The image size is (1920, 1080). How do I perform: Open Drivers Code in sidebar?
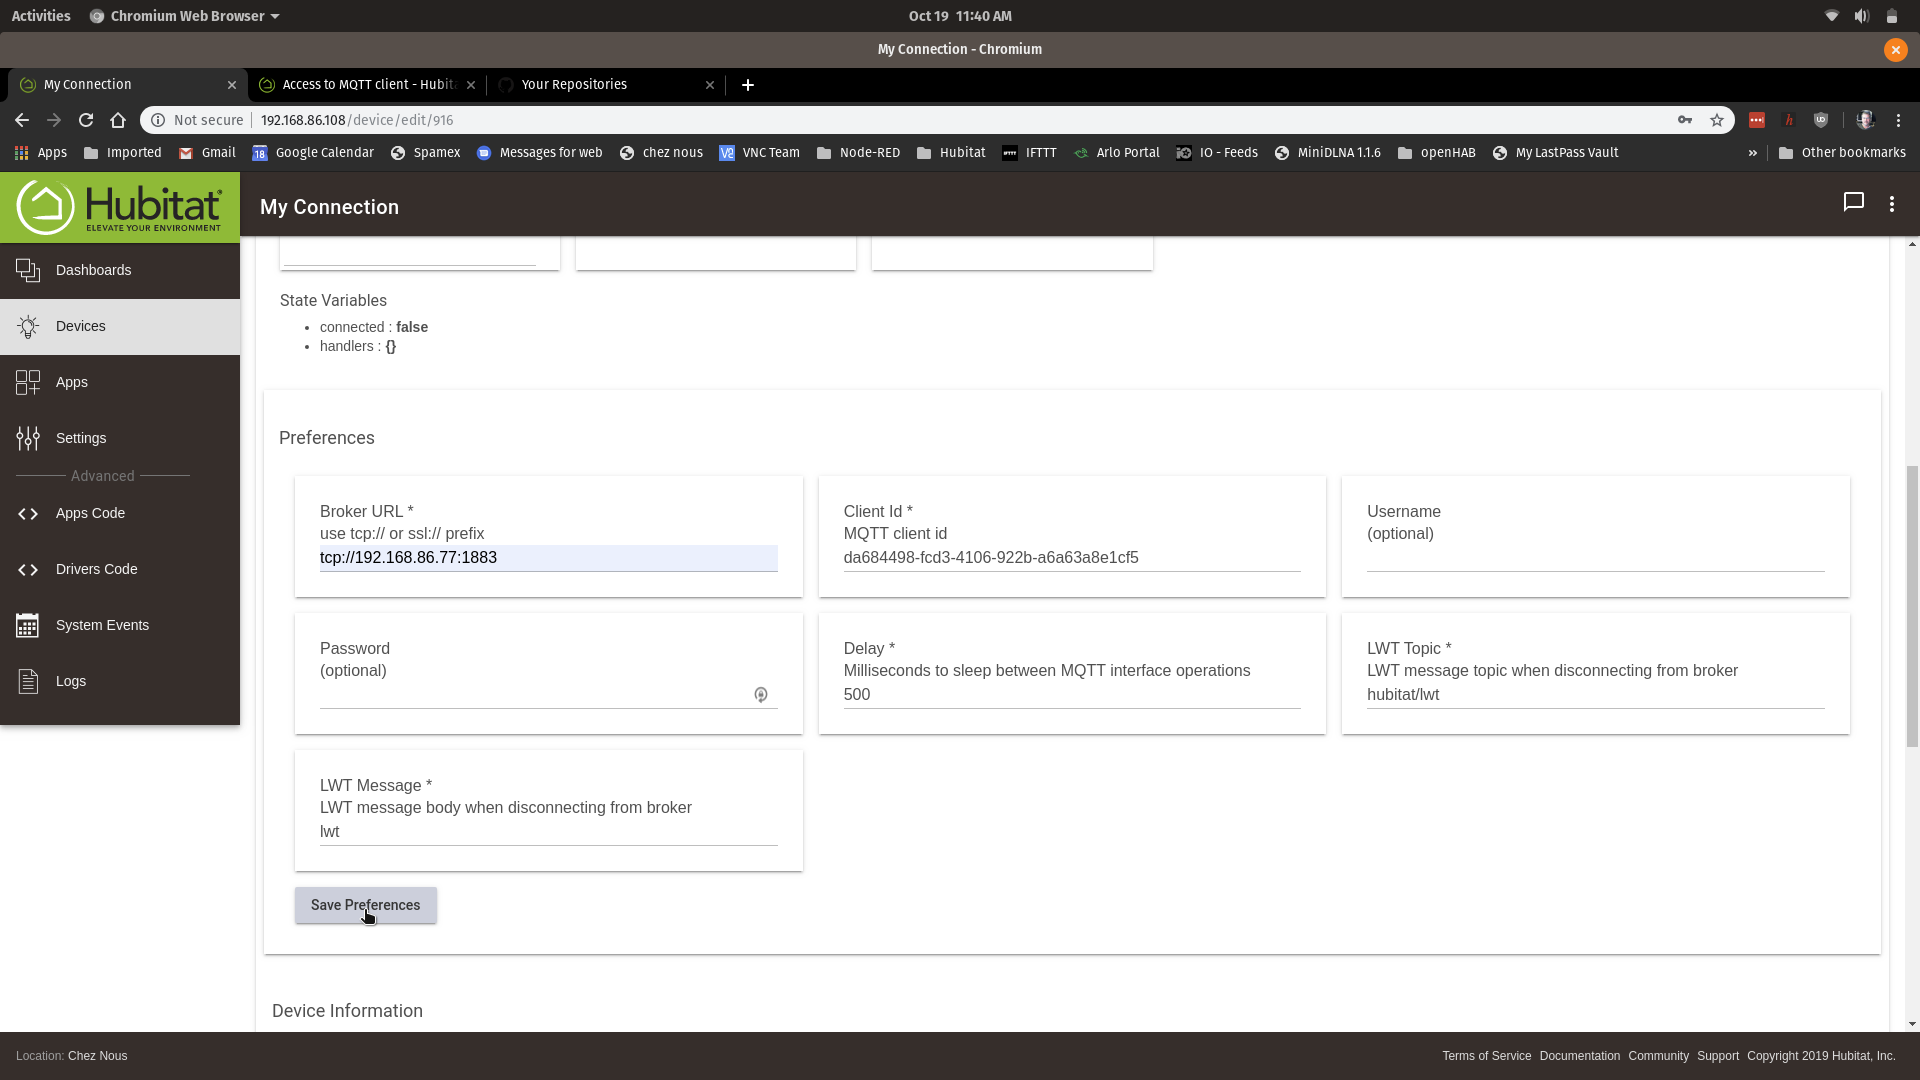[x=96, y=569]
